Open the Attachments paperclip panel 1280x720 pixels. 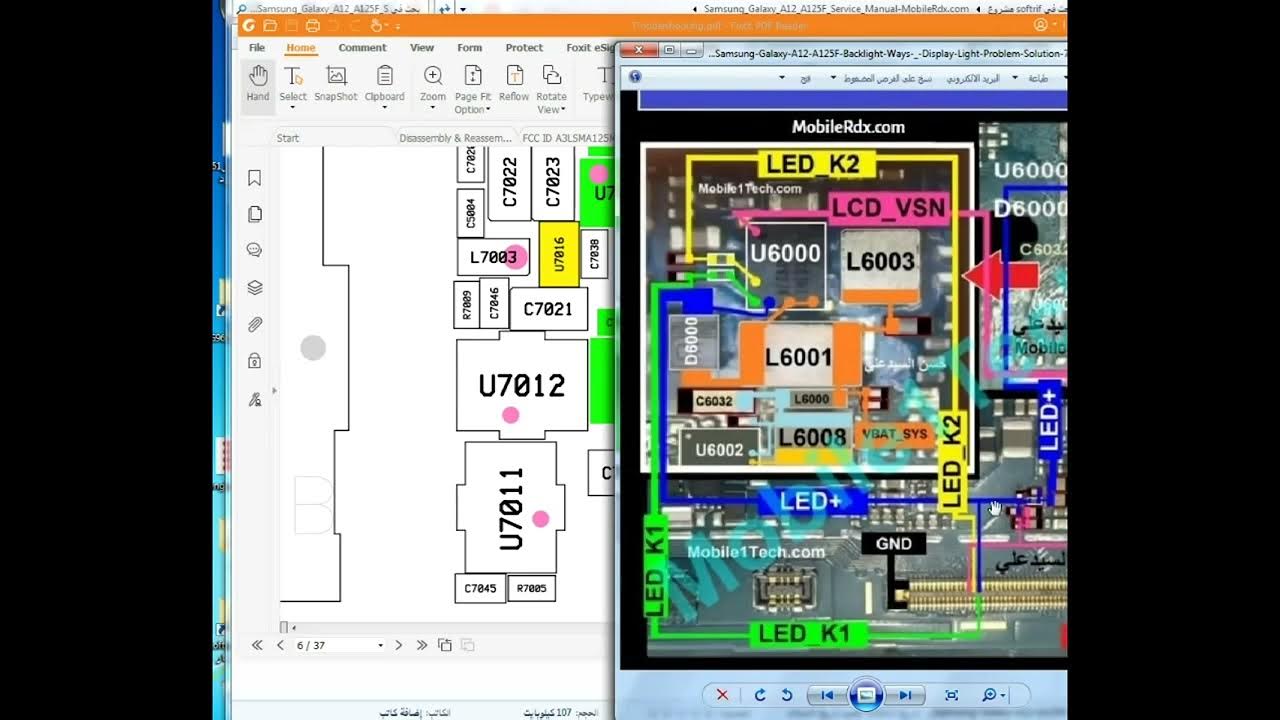coord(255,324)
